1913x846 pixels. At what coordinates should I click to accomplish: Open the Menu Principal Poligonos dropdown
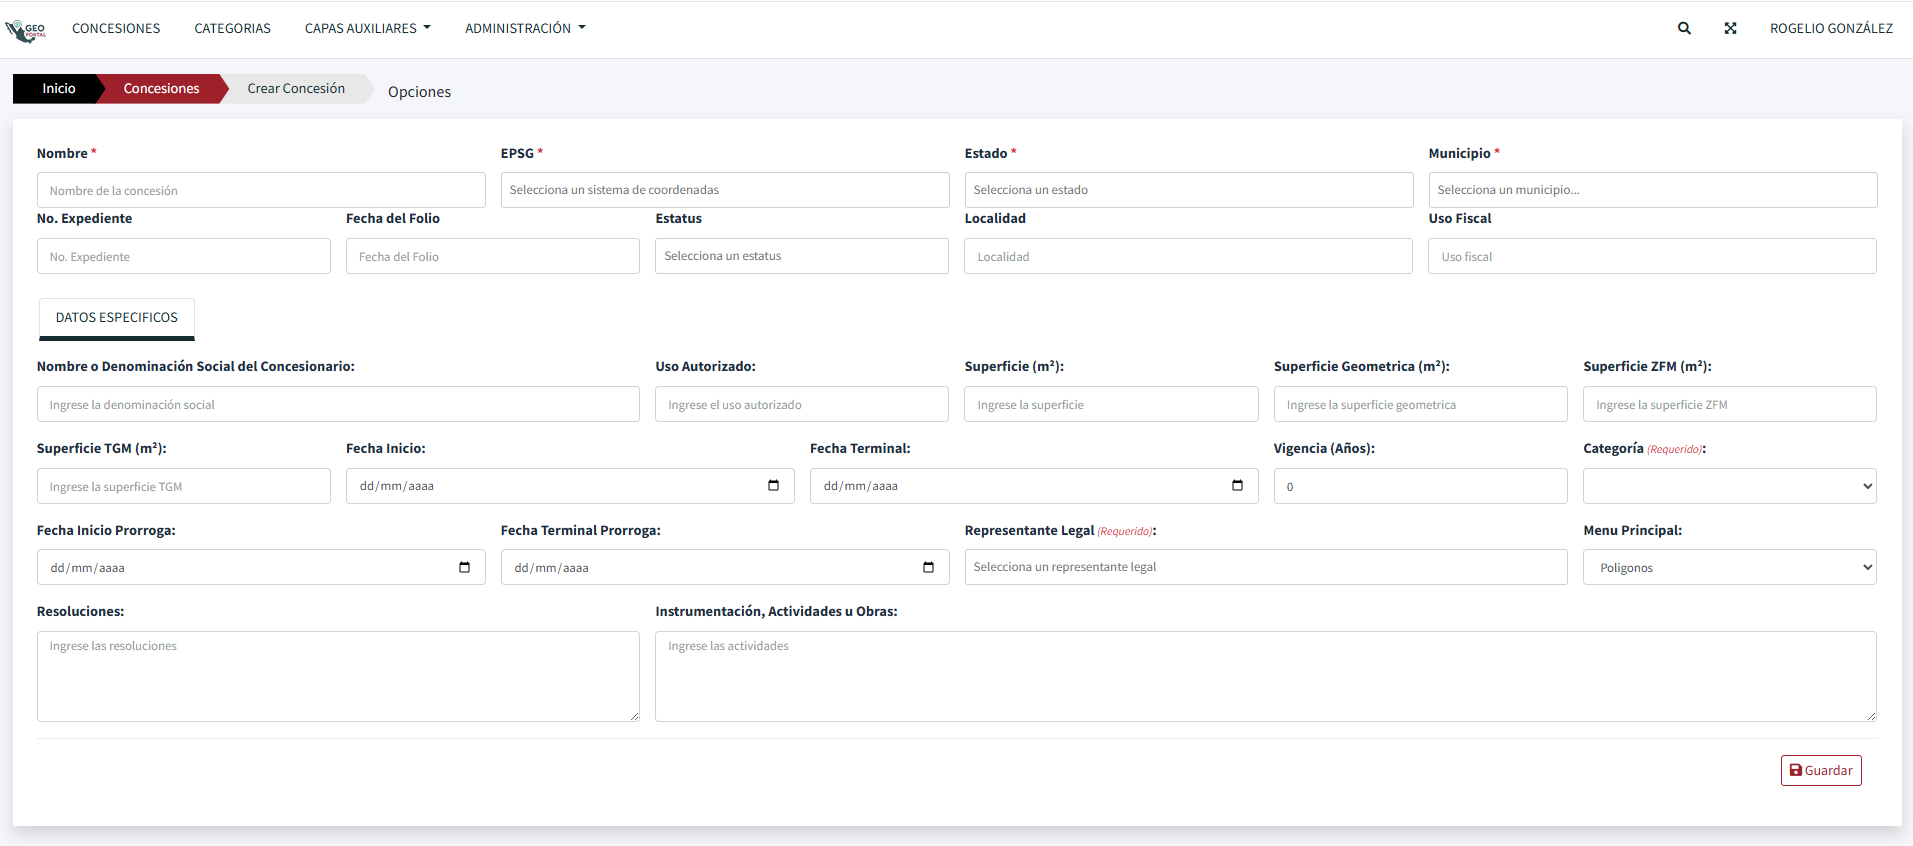point(1728,568)
